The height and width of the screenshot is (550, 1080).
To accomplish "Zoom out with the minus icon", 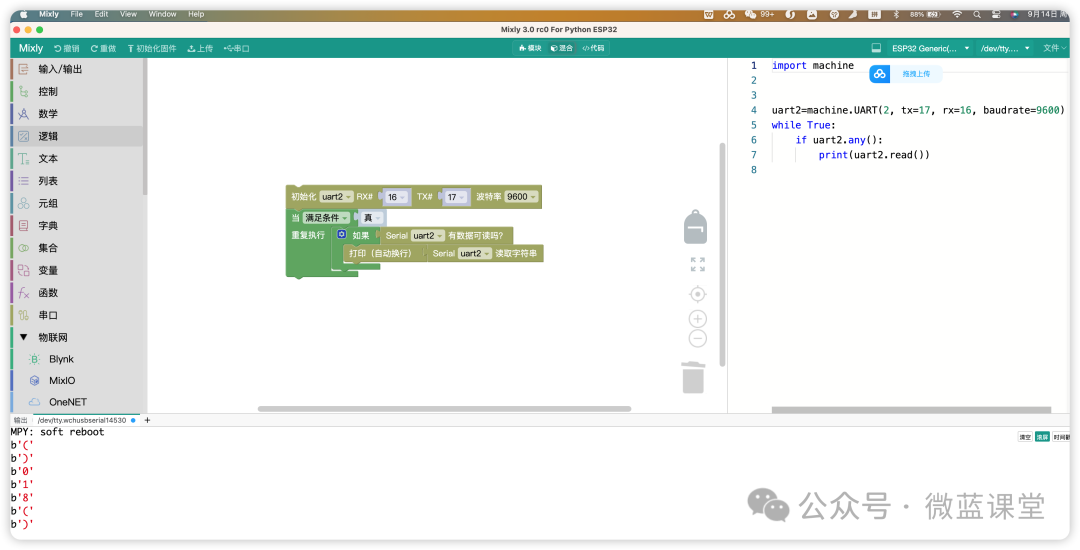I will 697,339.
